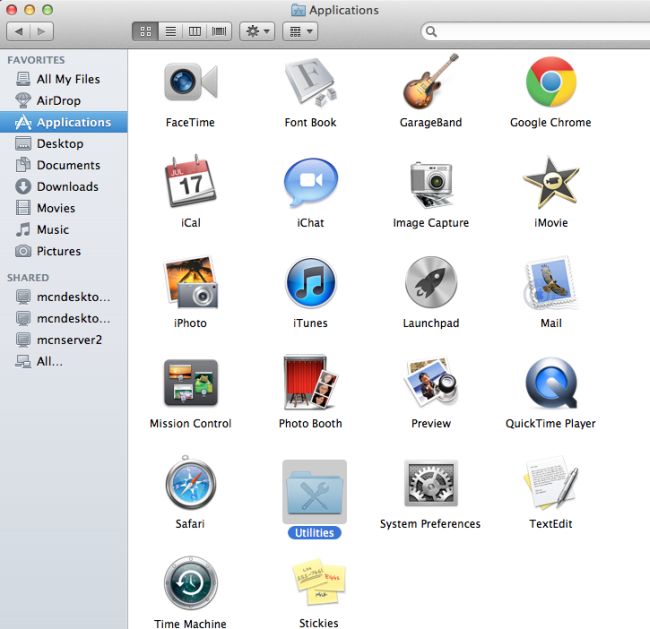Screen dimensions: 650x629
Task: Open AirDrop in the sidebar
Action: [x=64, y=100]
